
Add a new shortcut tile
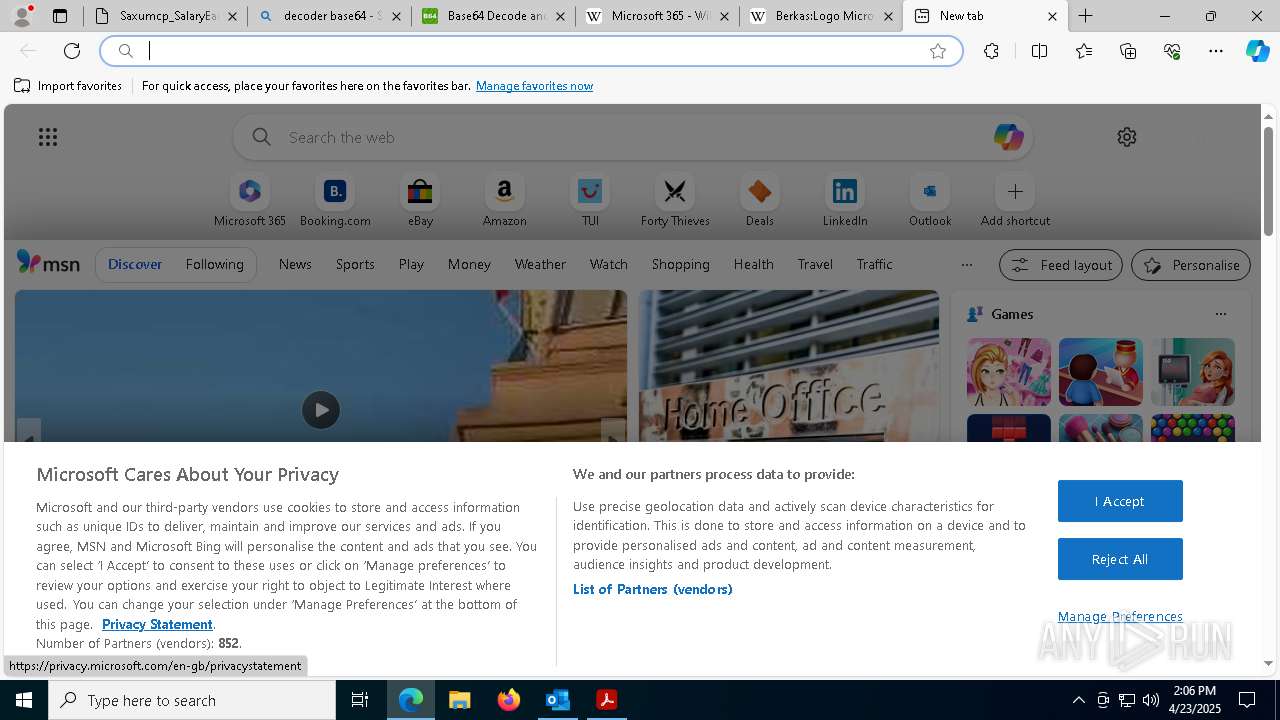(x=1015, y=202)
